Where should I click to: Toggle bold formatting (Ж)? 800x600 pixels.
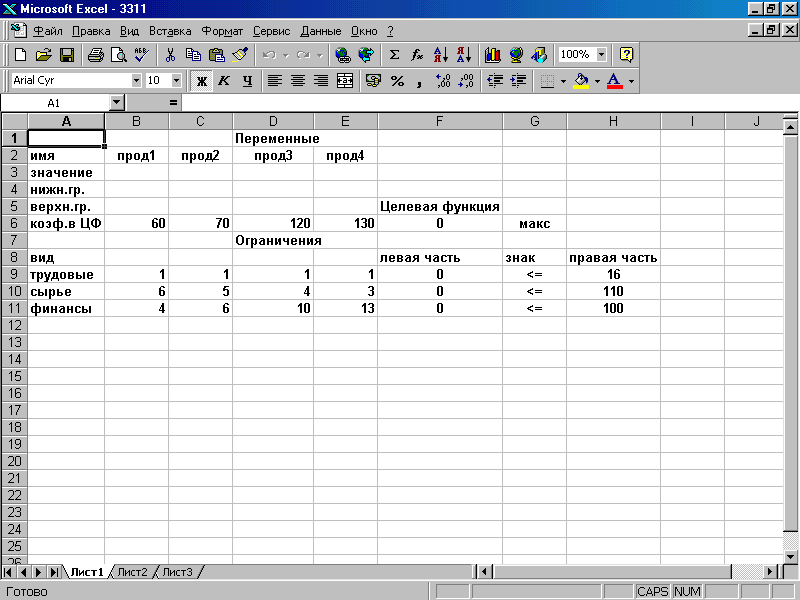pyautogui.click(x=202, y=81)
